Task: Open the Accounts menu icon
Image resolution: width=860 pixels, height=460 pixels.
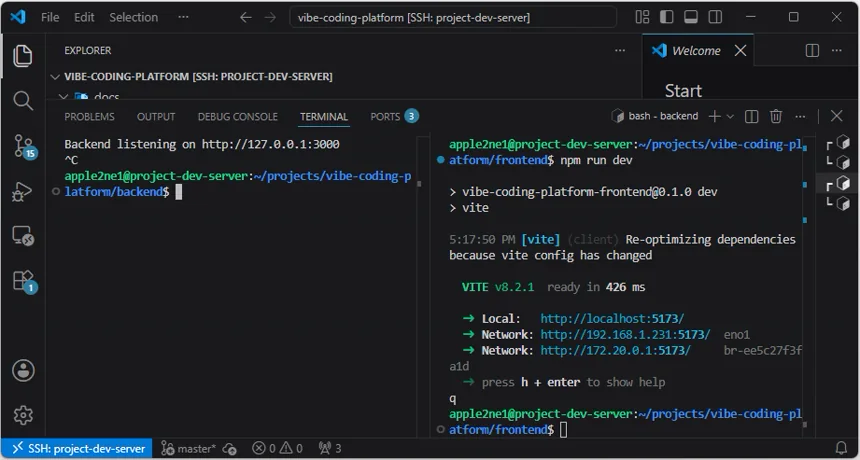Action: 23,371
